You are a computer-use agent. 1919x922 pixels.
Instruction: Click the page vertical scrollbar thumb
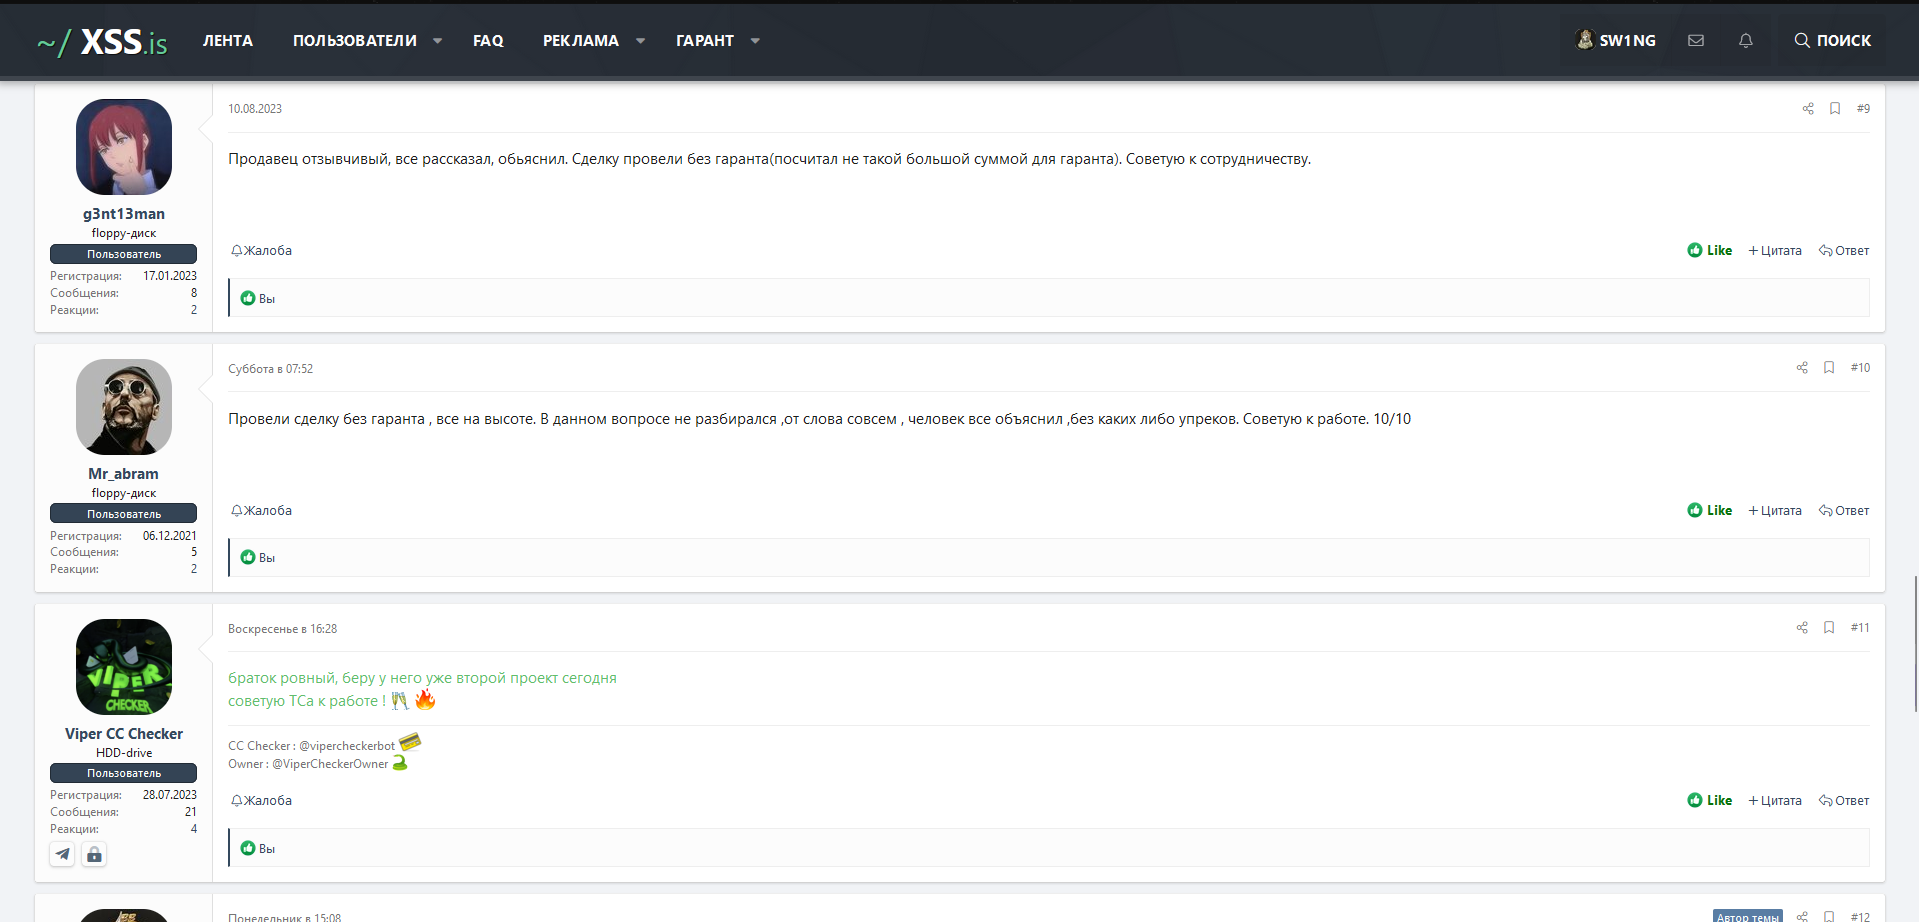coord(1915,643)
